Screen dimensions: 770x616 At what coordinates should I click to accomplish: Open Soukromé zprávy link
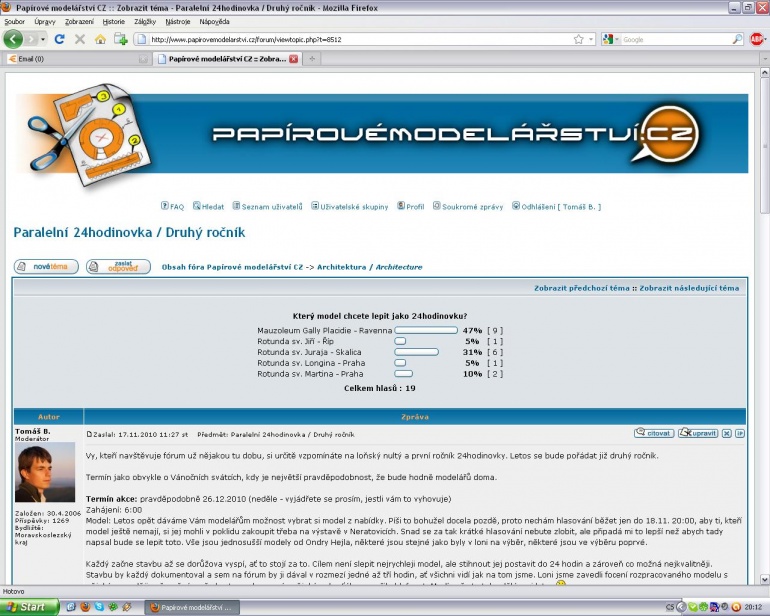point(472,207)
